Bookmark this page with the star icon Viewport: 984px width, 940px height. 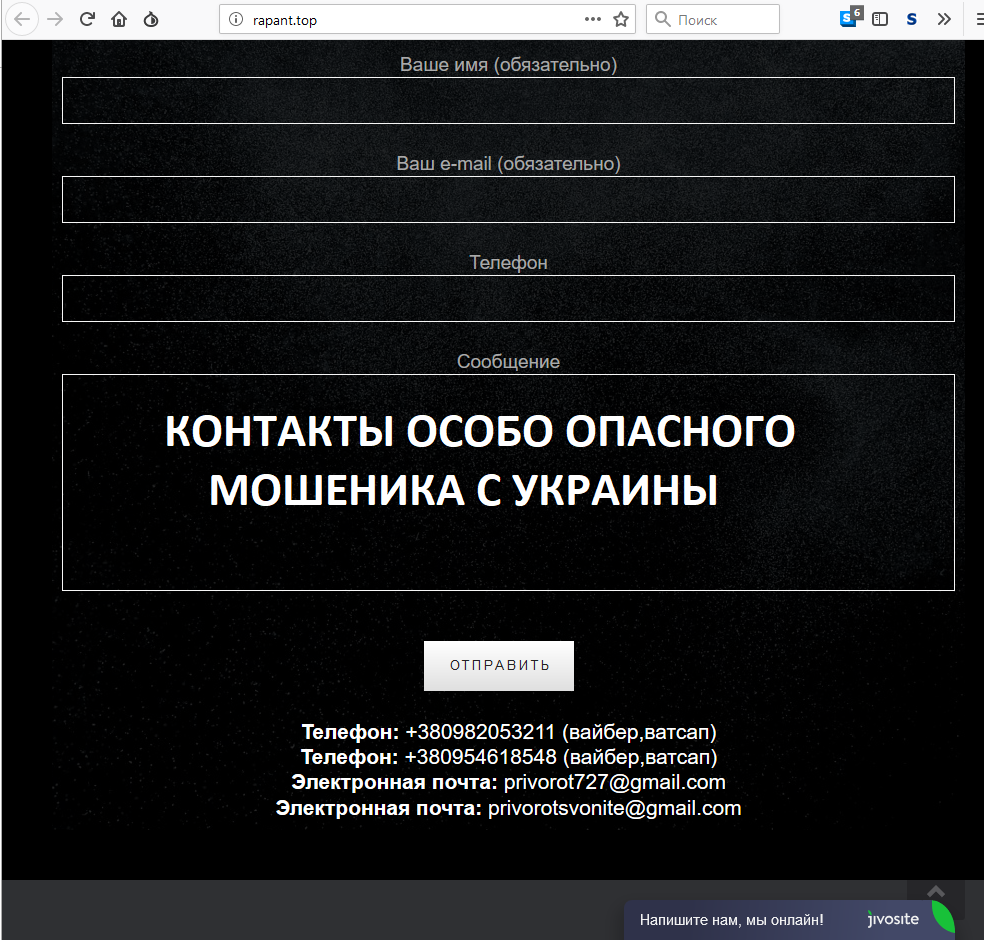click(x=621, y=19)
